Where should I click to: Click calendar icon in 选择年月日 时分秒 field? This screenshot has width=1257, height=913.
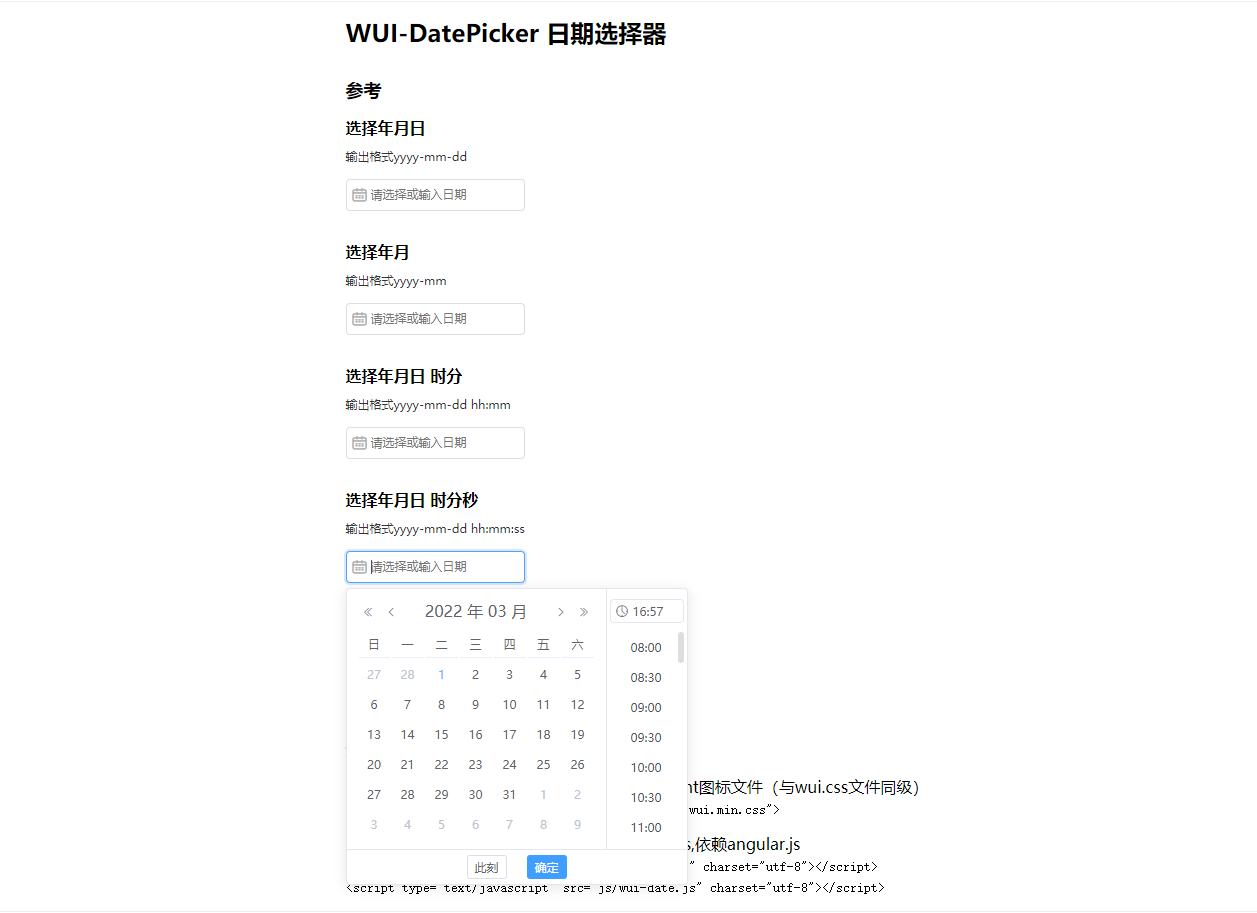point(360,567)
